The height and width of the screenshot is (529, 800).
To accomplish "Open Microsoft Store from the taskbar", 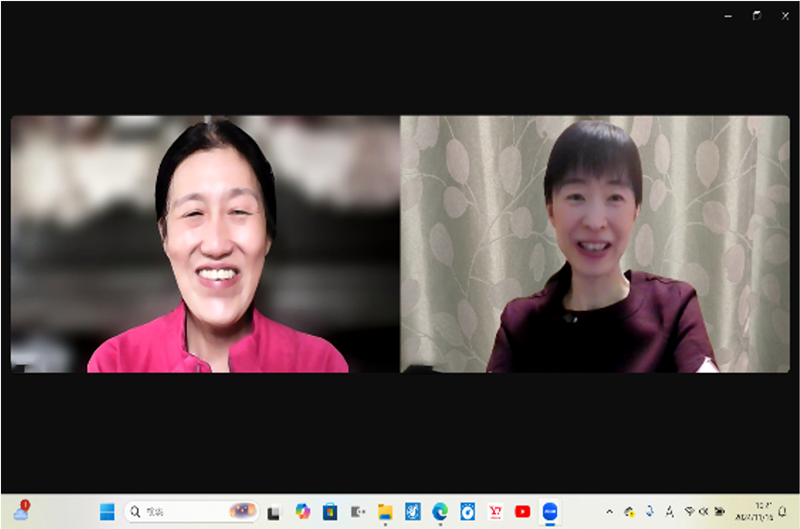I will pos(330,512).
